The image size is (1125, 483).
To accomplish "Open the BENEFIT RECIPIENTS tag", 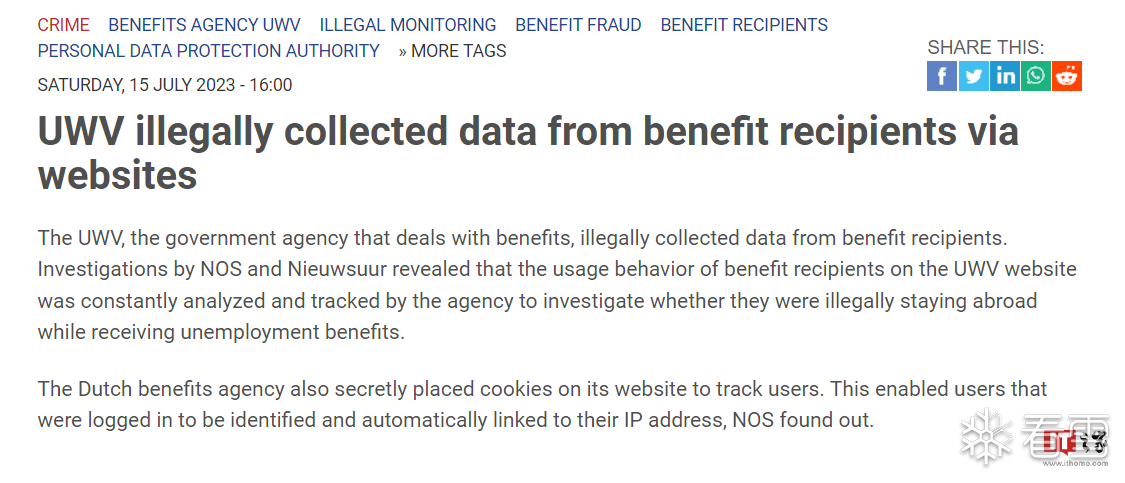I will [744, 25].
